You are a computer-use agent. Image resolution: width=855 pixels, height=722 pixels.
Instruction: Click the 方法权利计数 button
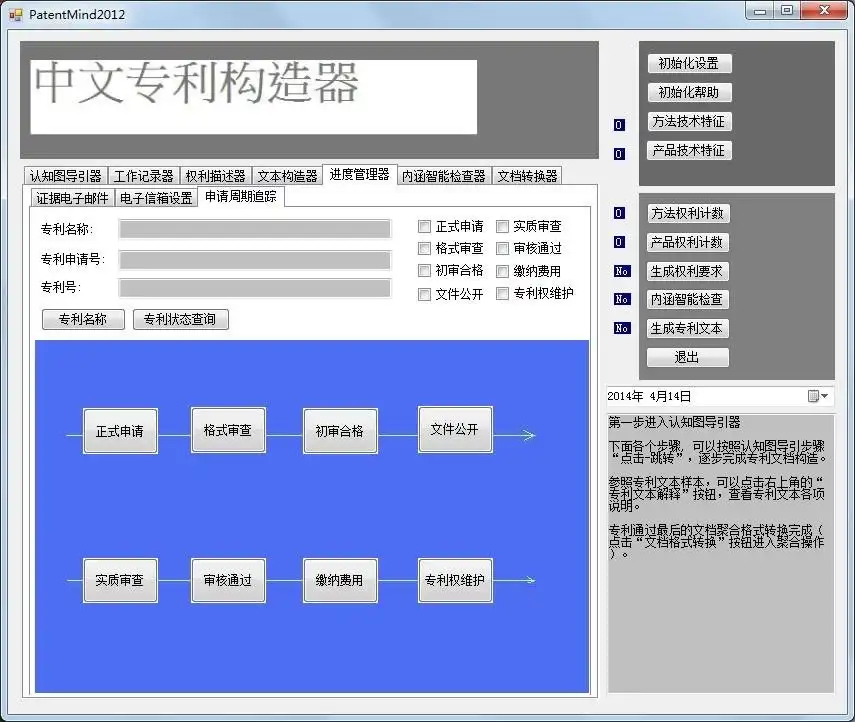[688, 213]
